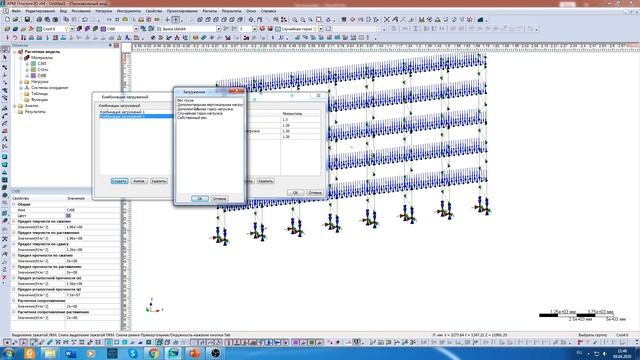Toggle the layer light bulb visibility icon
This screenshot has width=640, height=360.
point(67,29)
